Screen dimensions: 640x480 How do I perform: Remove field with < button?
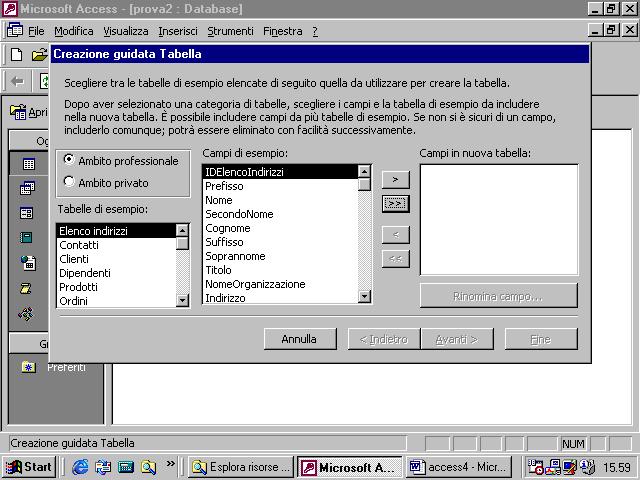coord(395,235)
